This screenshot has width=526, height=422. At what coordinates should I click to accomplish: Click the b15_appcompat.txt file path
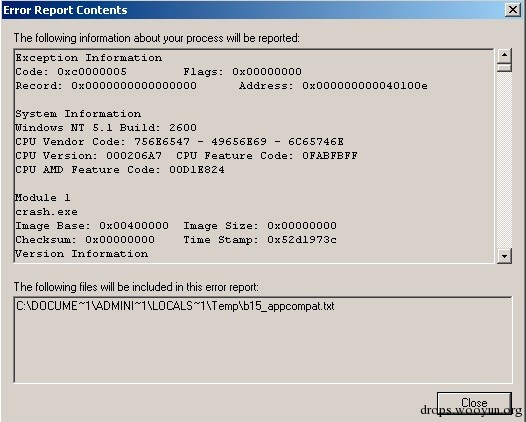(x=175, y=306)
